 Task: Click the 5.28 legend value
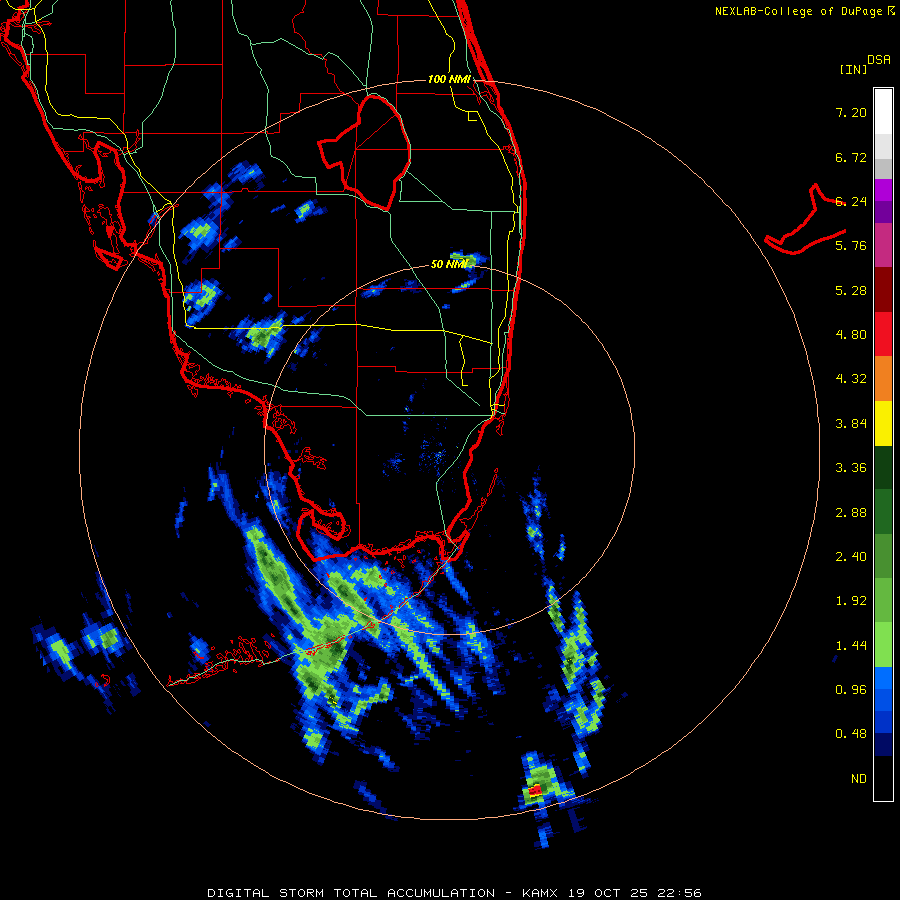coord(851,290)
